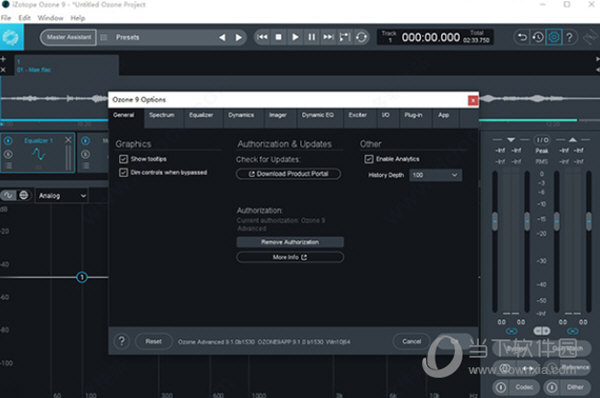Switch to the Exciter tab
This screenshot has height=398, width=600.
[357, 115]
